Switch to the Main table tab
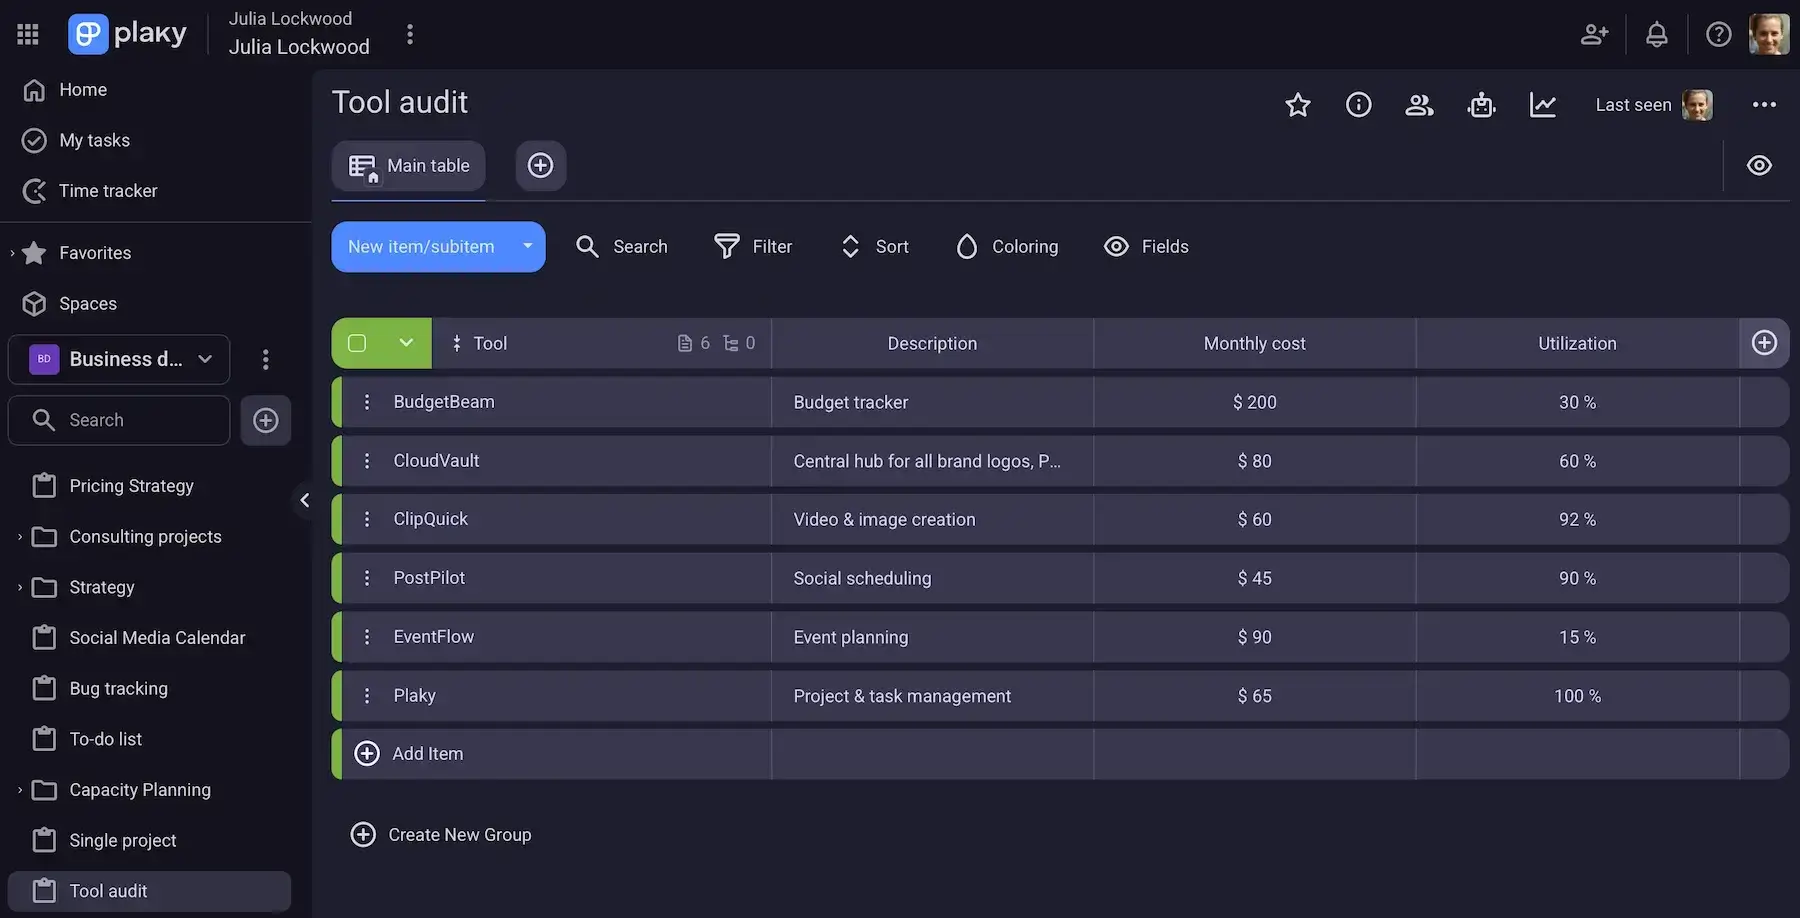 (x=408, y=165)
